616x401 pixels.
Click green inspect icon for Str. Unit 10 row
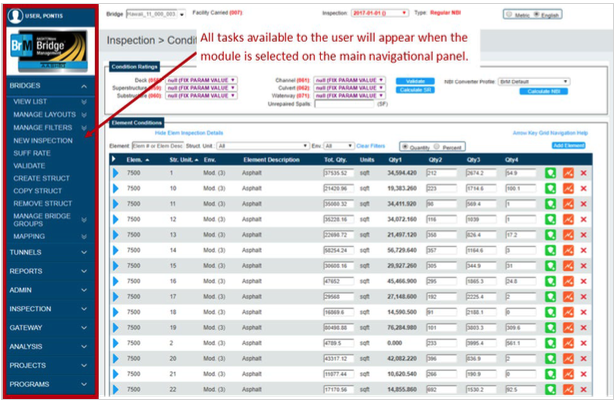tap(550, 189)
